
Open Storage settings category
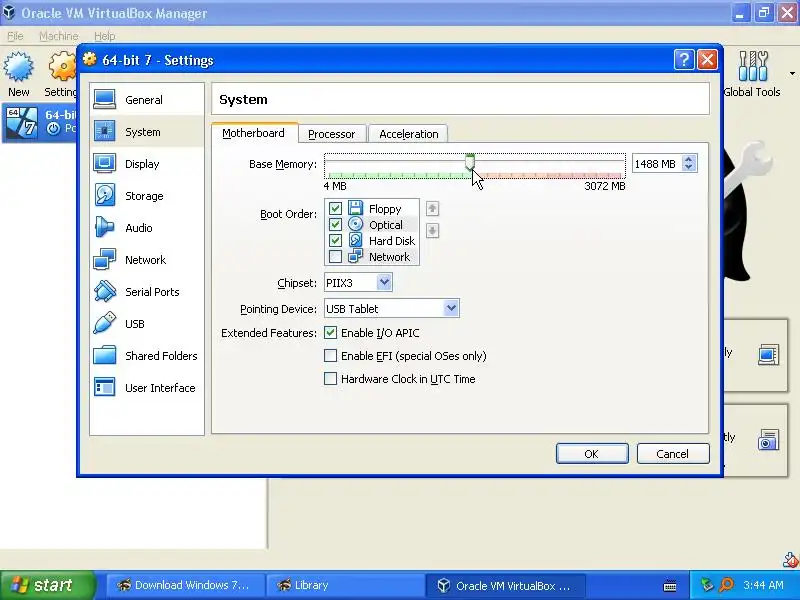[147, 196]
